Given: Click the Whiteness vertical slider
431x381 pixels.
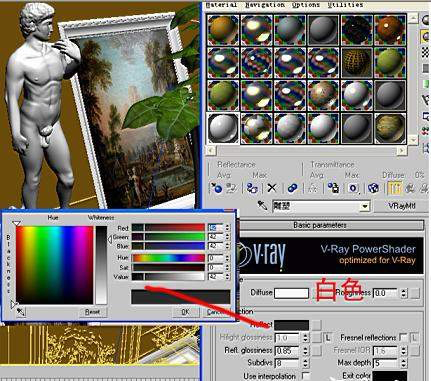Looking at the screenshot, I should click(x=101, y=265).
